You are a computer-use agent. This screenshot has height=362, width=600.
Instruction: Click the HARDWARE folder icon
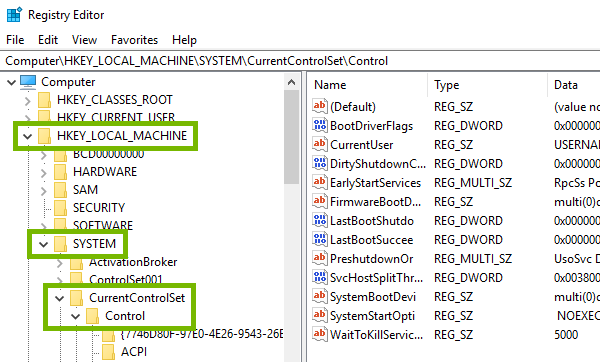[x=60, y=172]
